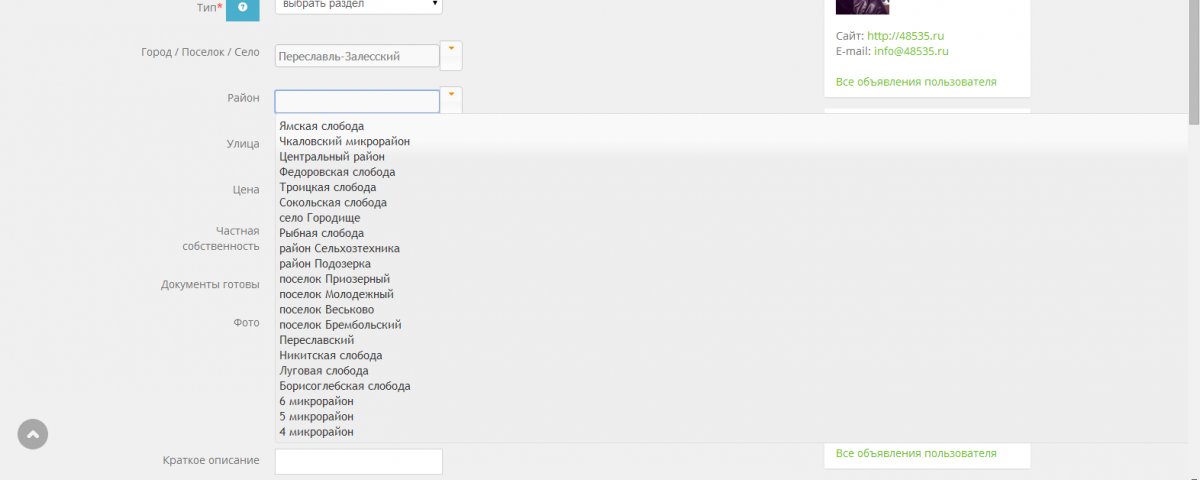Focus the Район text input
Viewport: 1200px width, 480px height.
coord(357,101)
